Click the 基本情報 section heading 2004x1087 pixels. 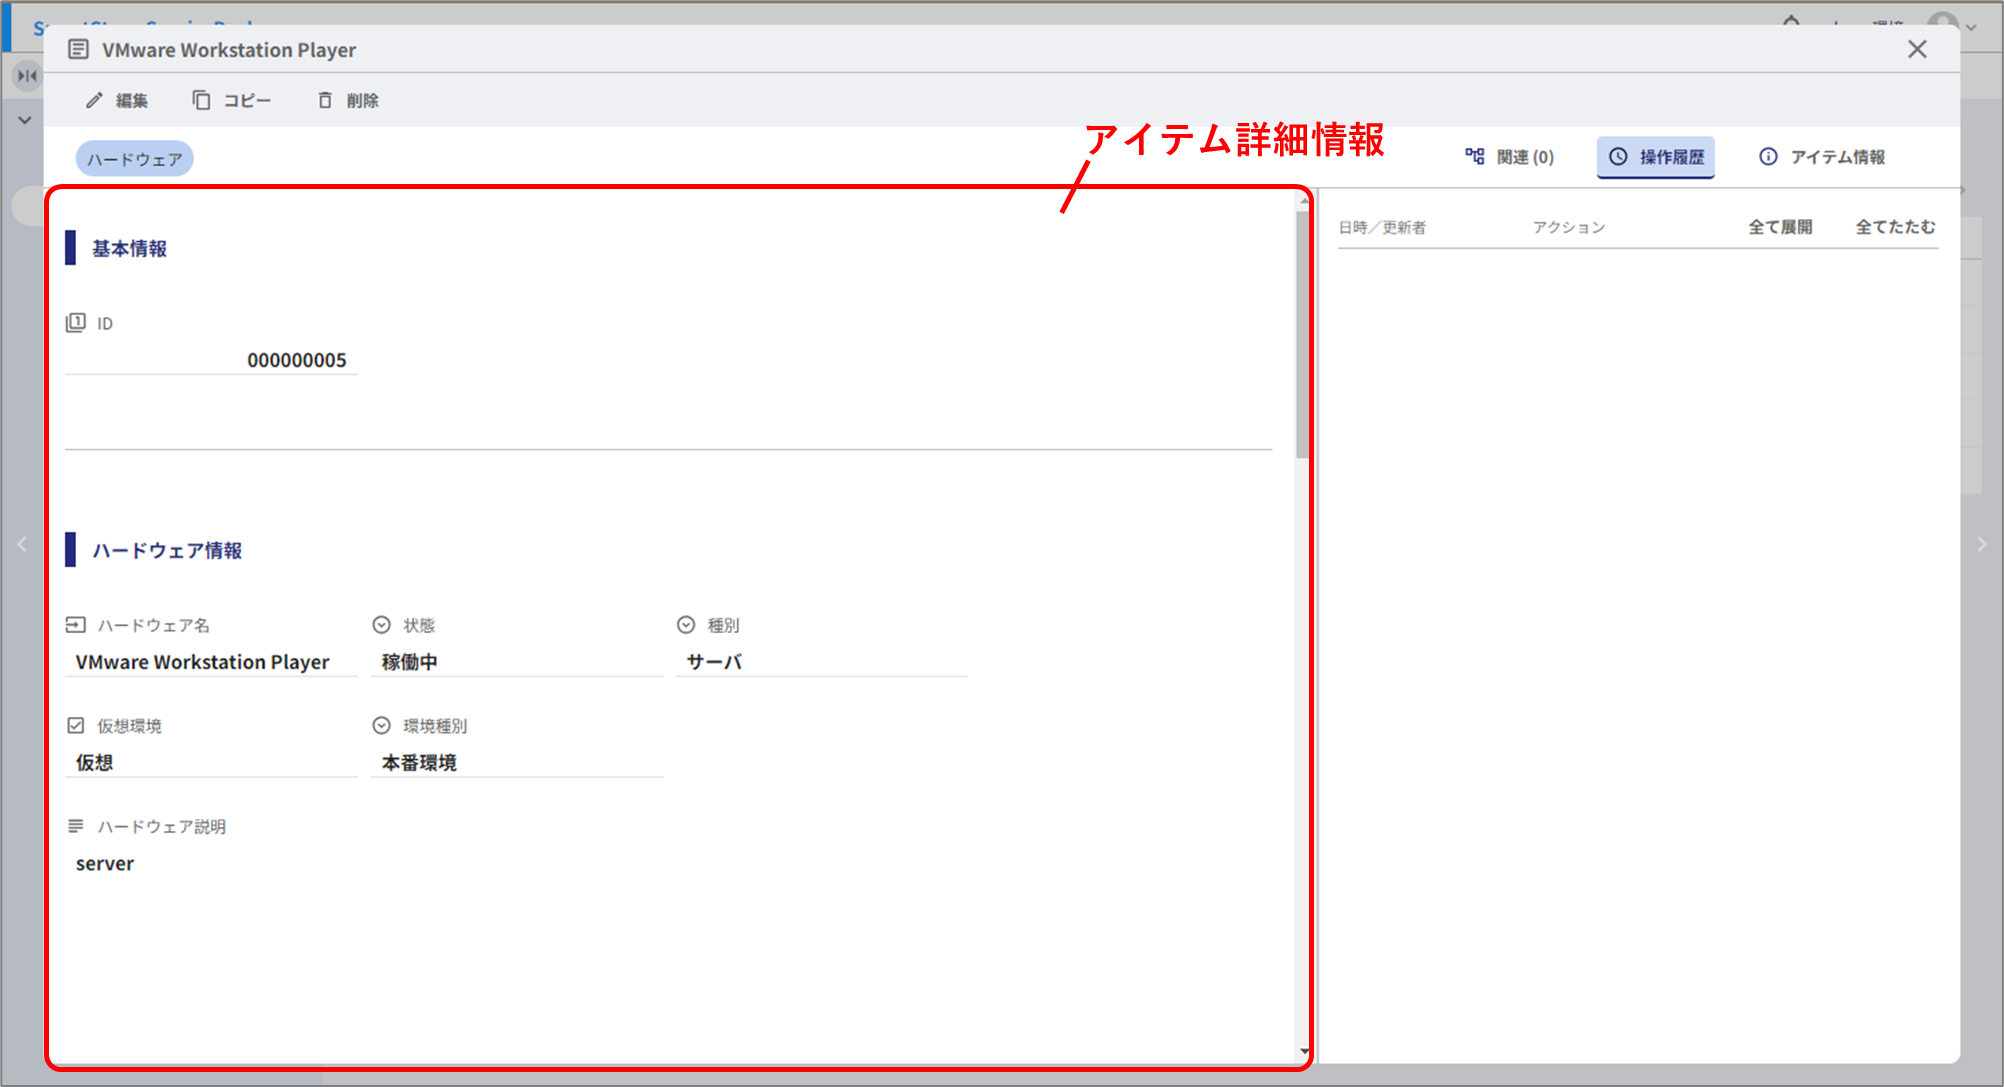[x=129, y=248]
